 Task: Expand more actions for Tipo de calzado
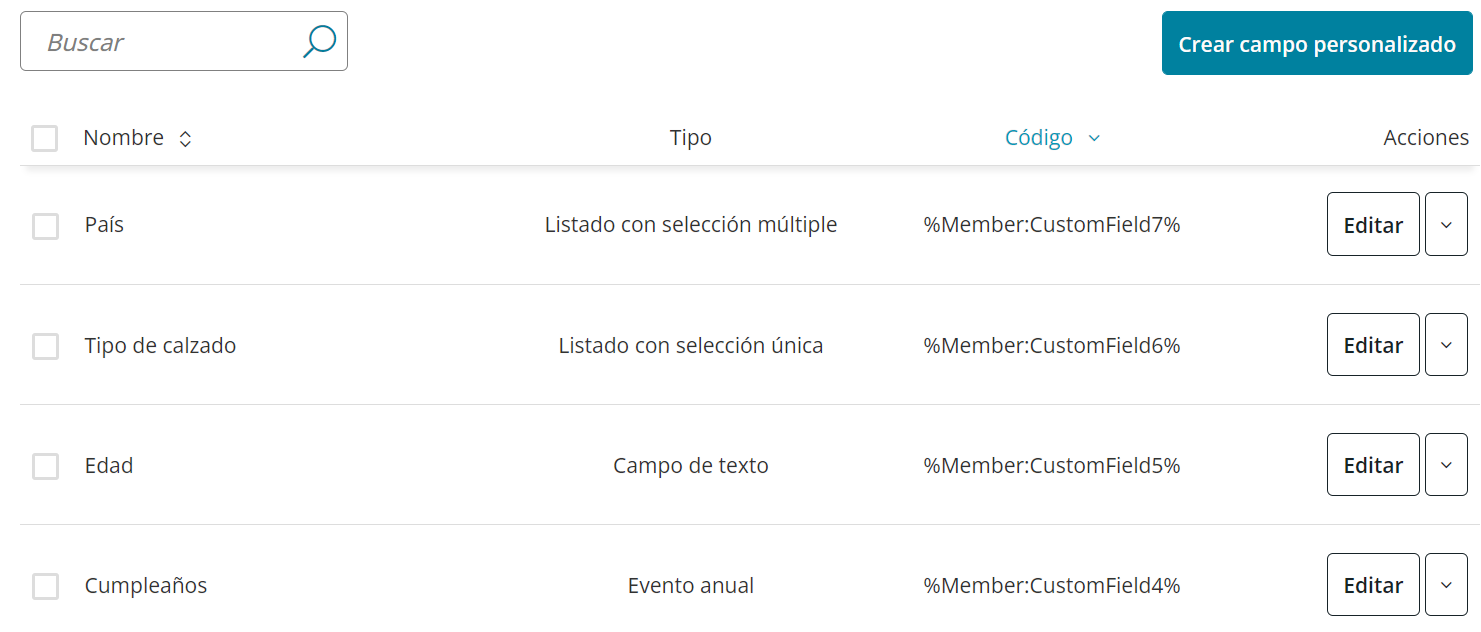click(x=1446, y=344)
